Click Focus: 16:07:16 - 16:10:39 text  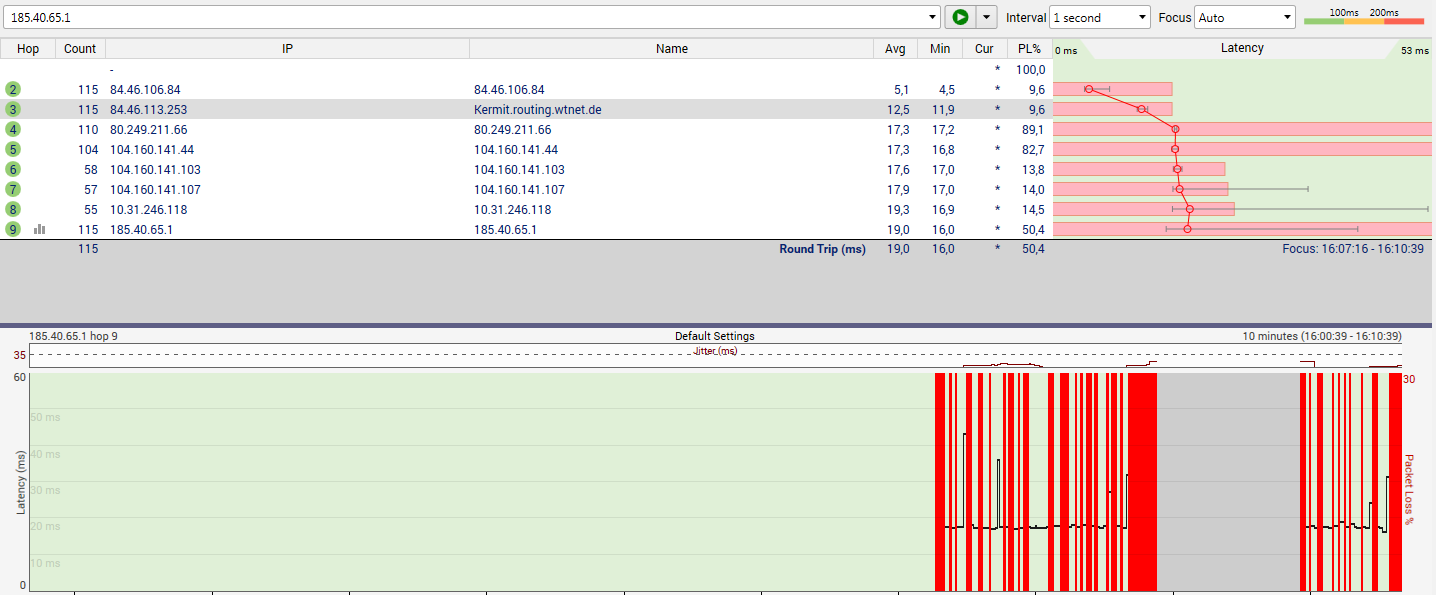1353,249
